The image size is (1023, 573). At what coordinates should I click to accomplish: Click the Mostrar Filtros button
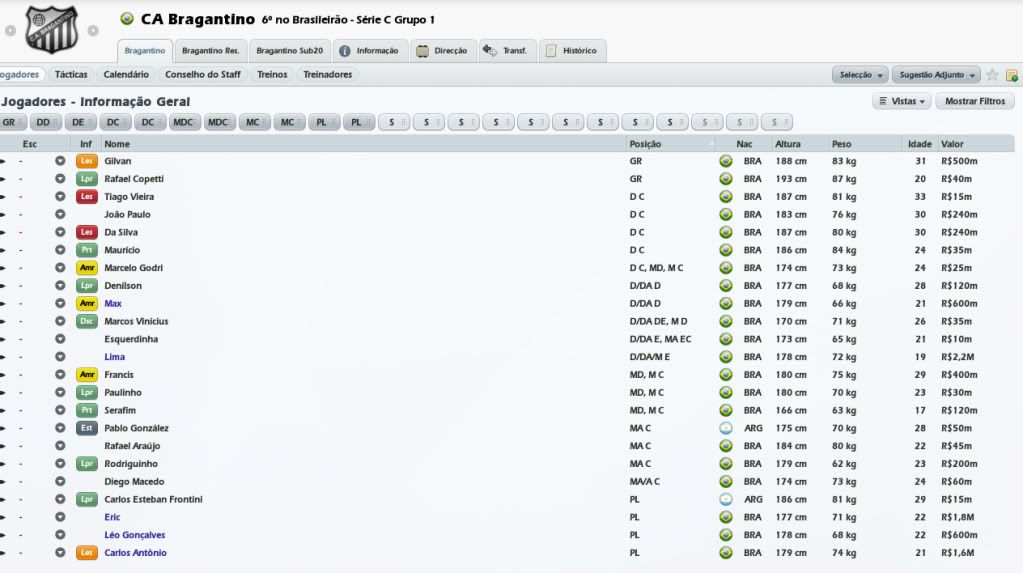point(975,101)
